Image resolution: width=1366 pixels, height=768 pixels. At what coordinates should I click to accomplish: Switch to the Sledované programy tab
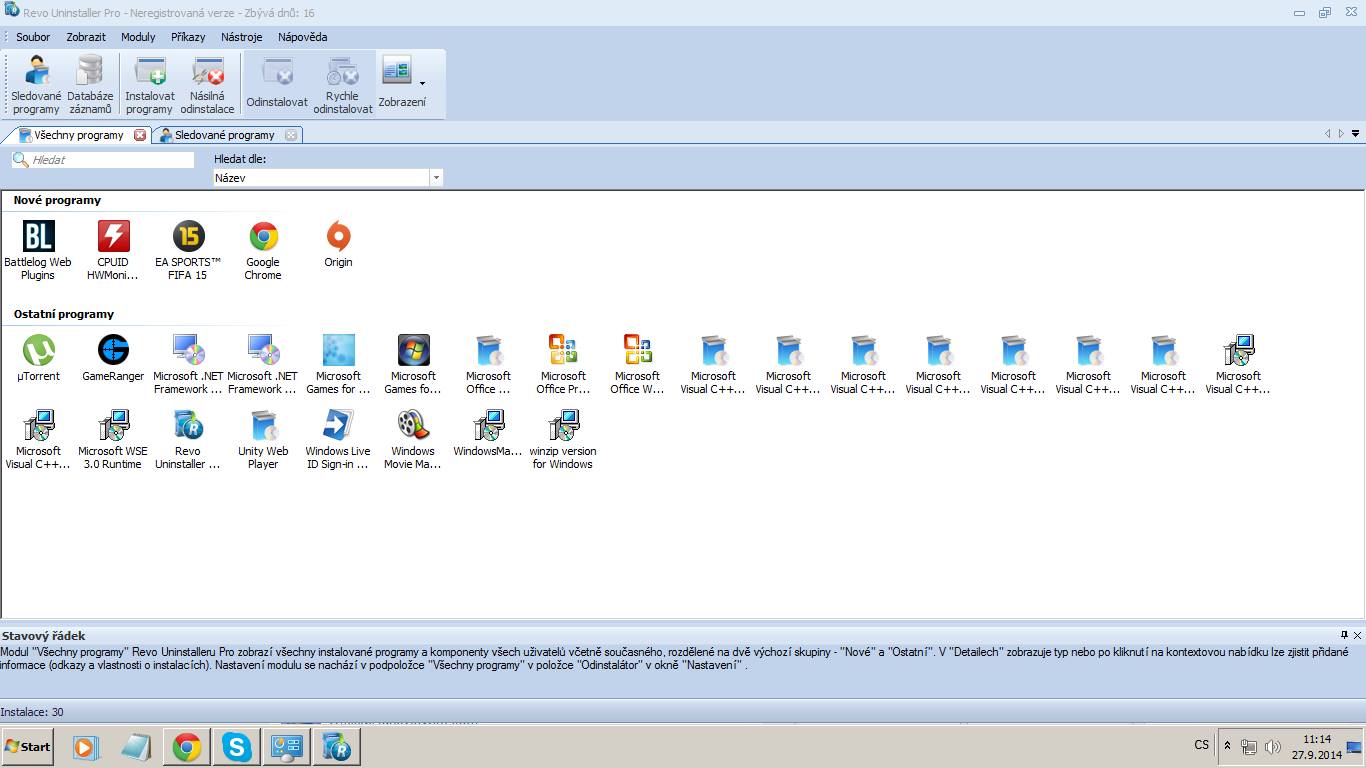click(x=224, y=135)
